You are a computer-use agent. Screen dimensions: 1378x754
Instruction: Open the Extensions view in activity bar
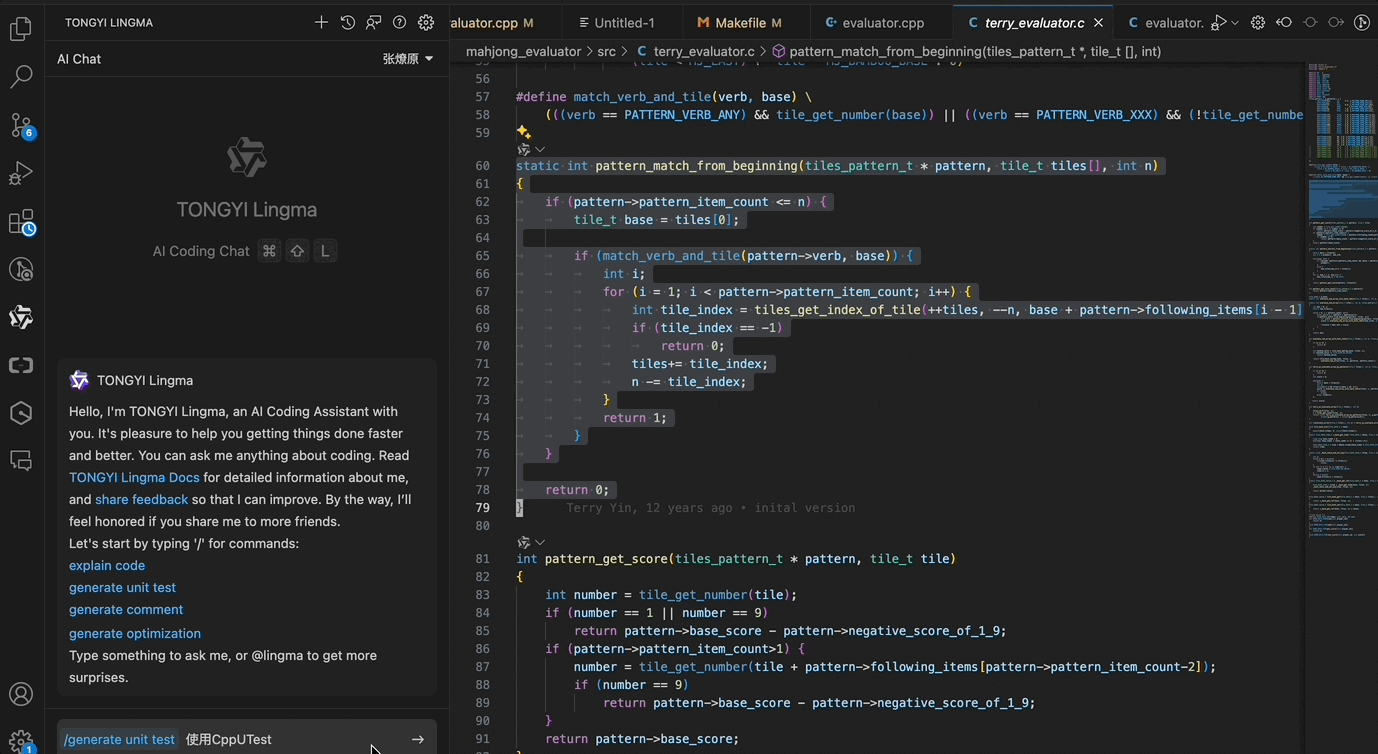(x=21, y=222)
